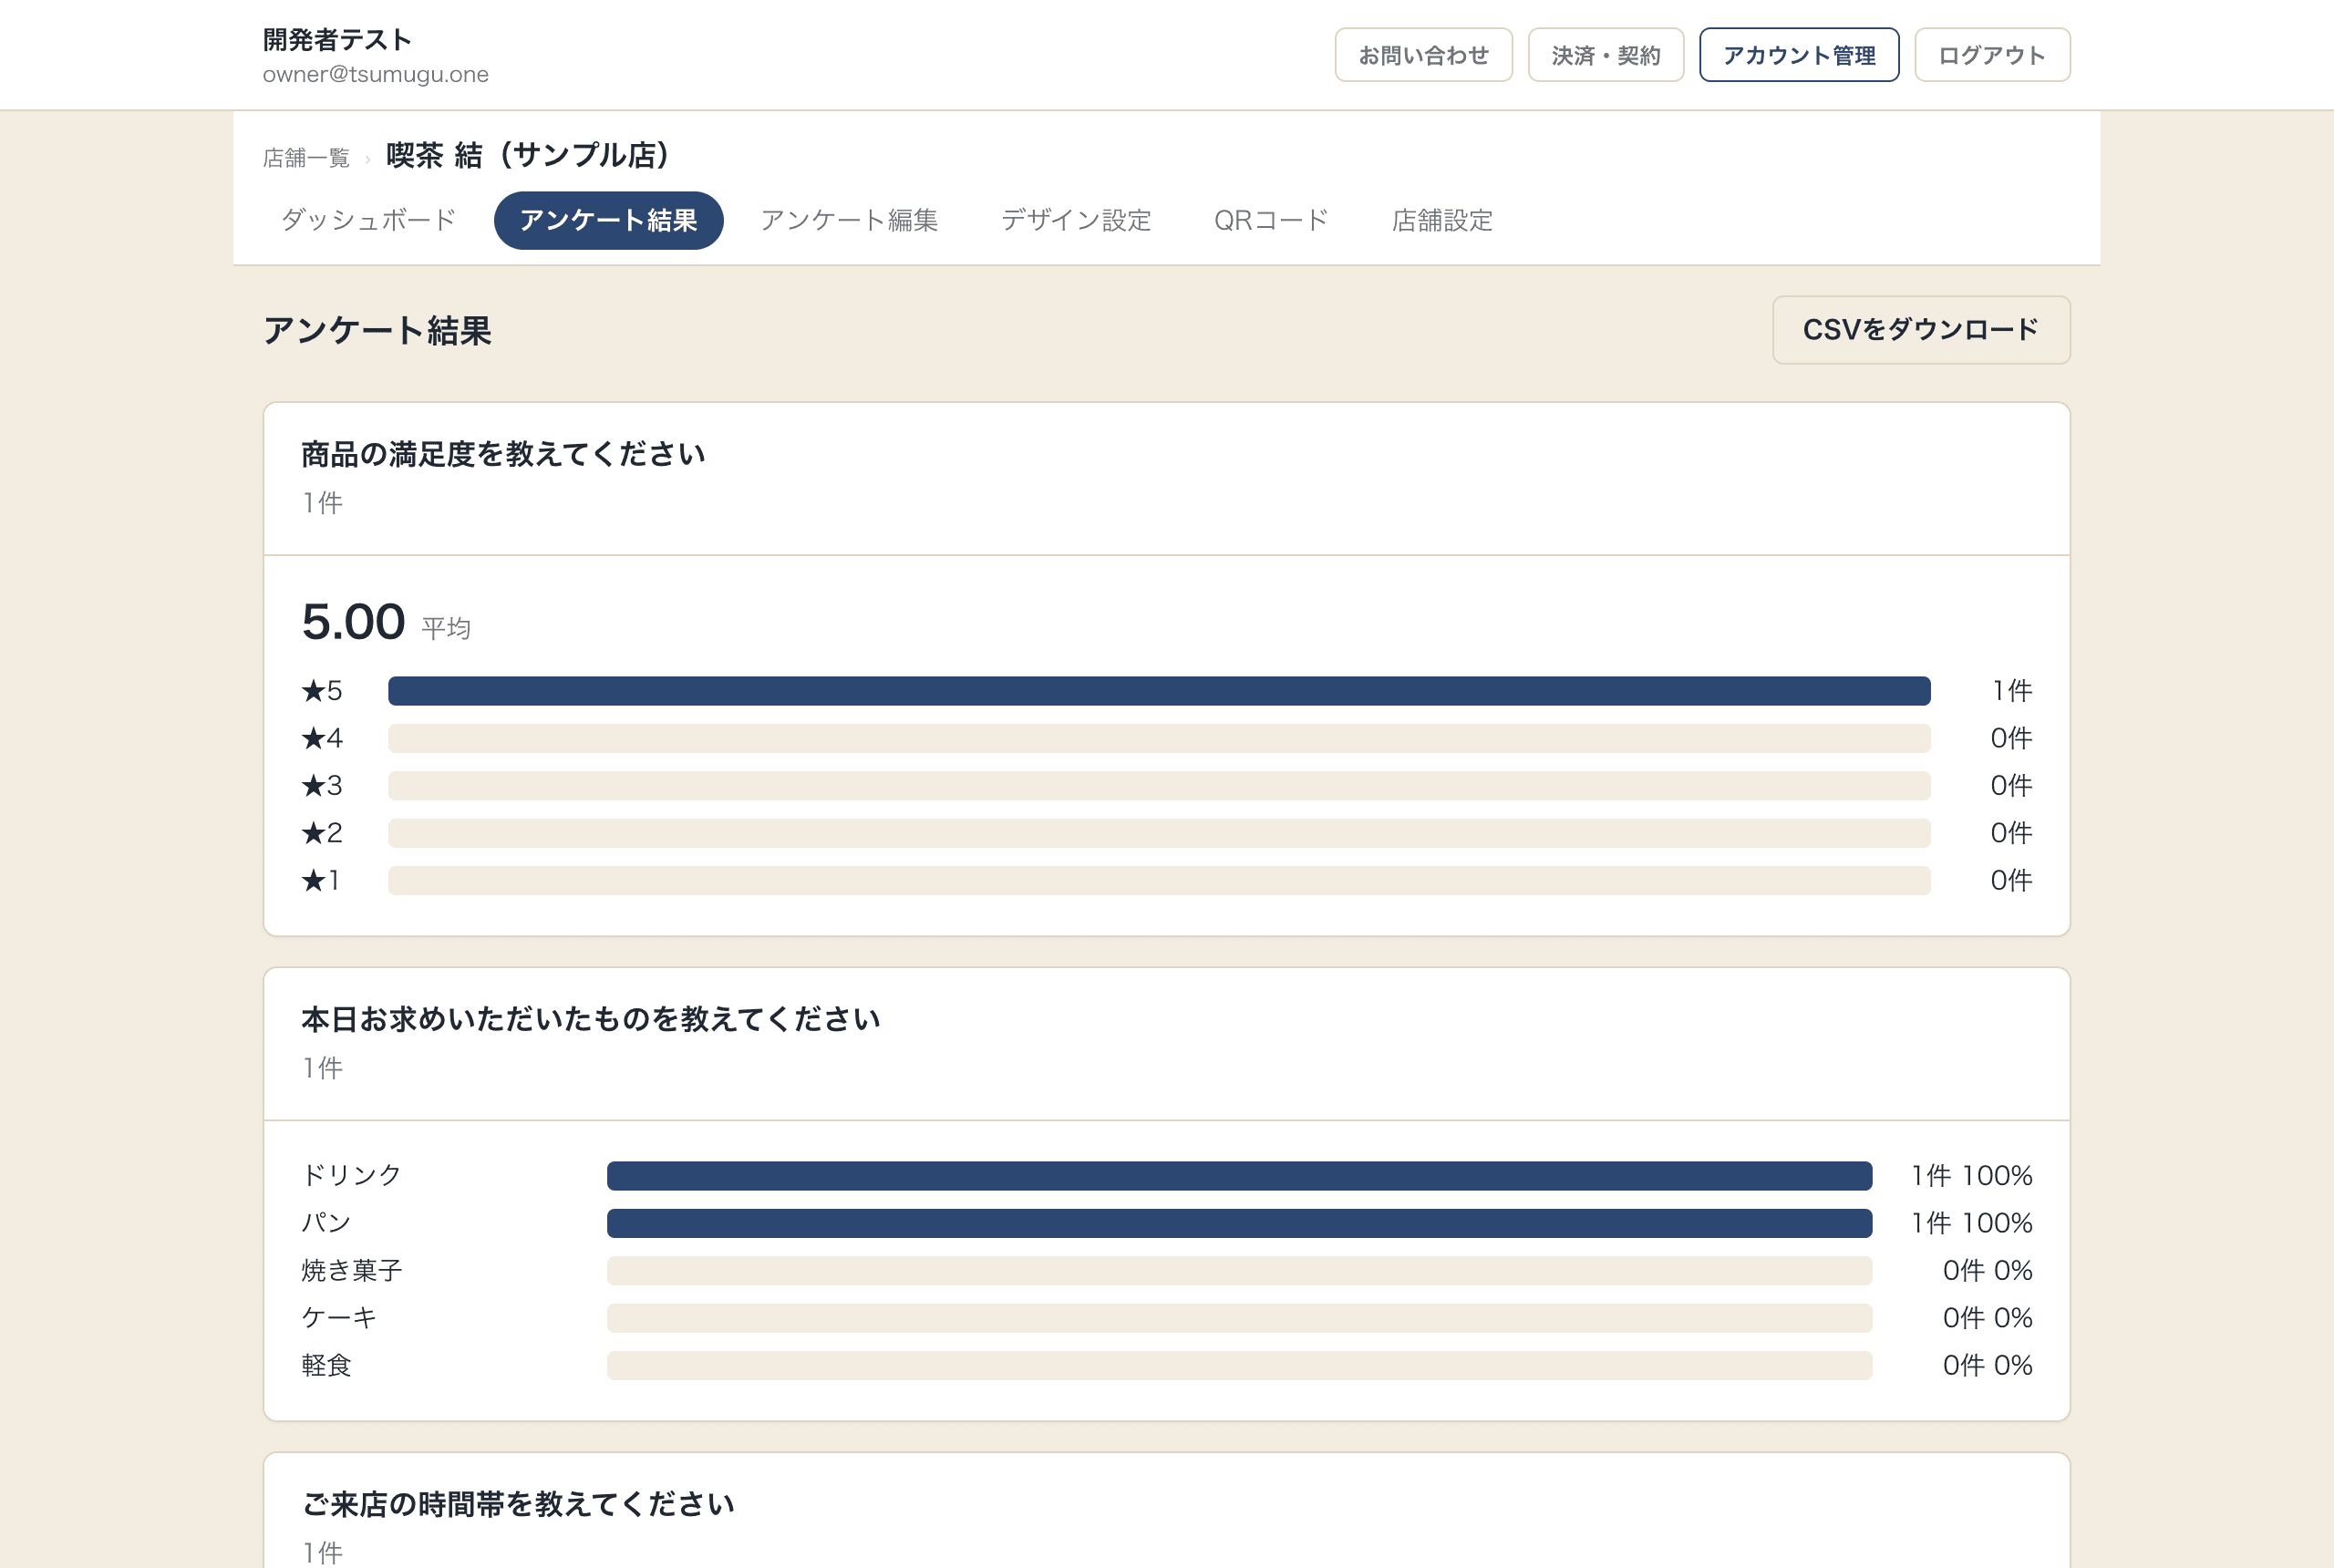Click store name 喫茶 結（サンプル店）
The width and height of the screenshot is (2334, 1568).
click(x=529, y=155)
